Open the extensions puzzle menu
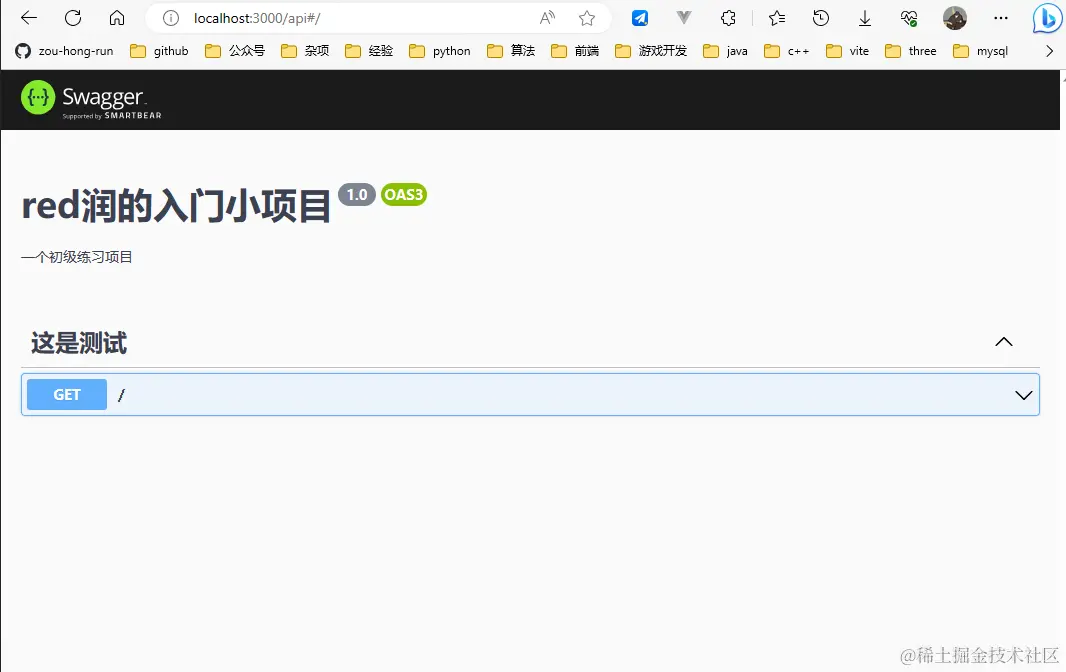1066x672 pixels. click(728, 18)
